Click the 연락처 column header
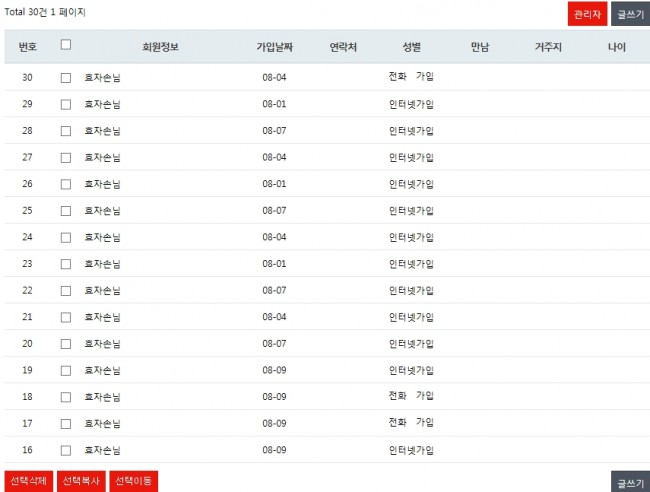Screen dimensions: 650x492 (x=343, y=47)
